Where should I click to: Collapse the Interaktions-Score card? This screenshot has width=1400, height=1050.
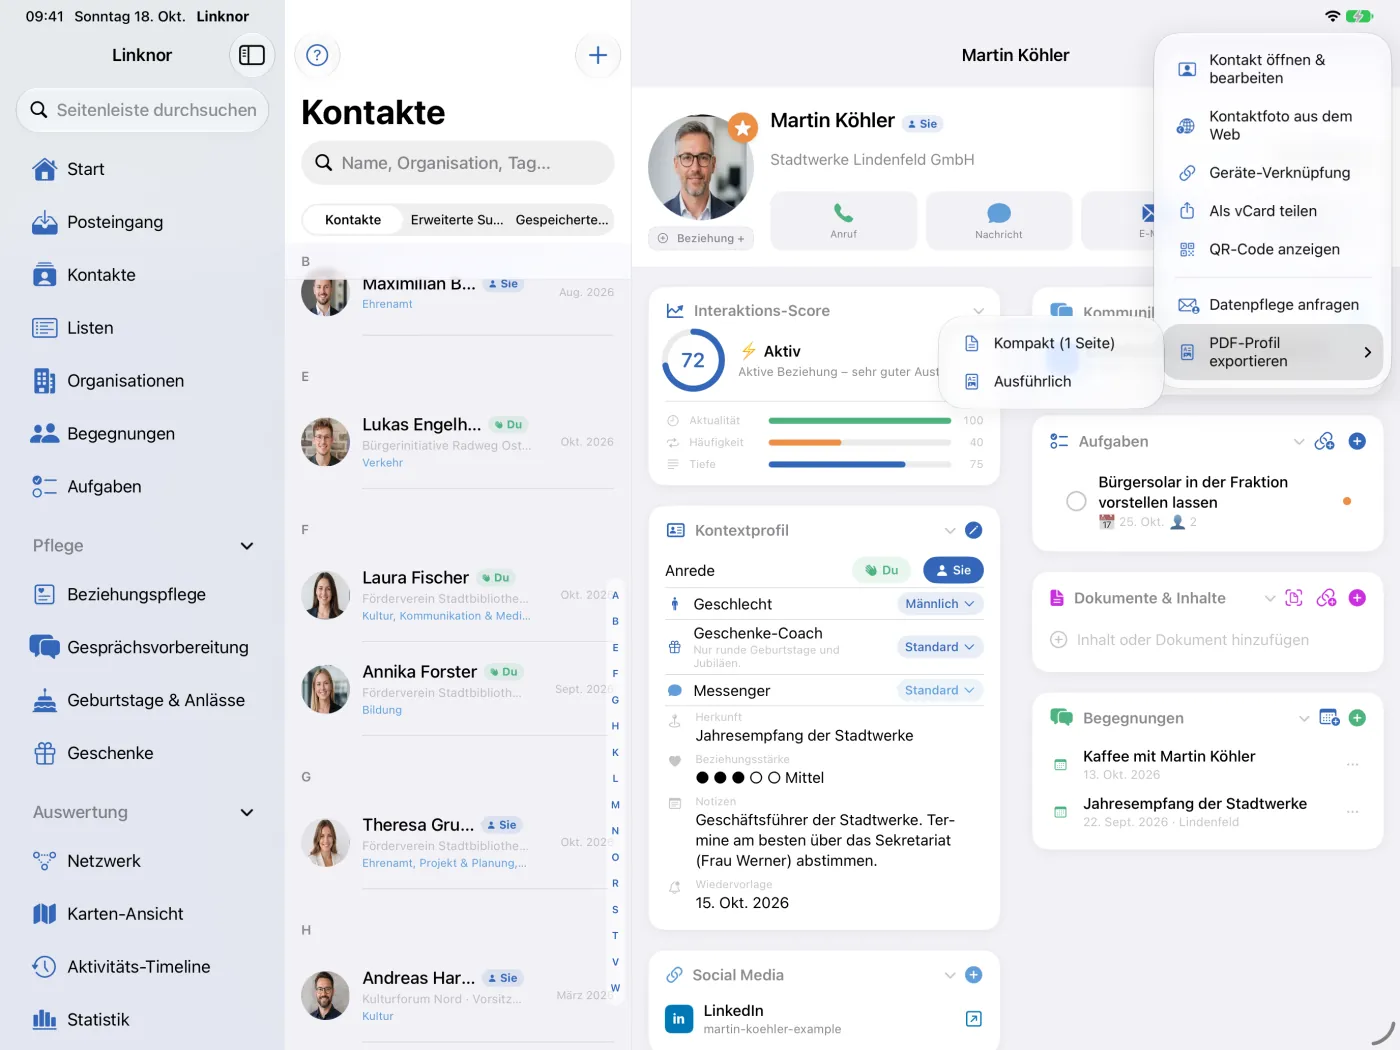[x=978, y=311]
